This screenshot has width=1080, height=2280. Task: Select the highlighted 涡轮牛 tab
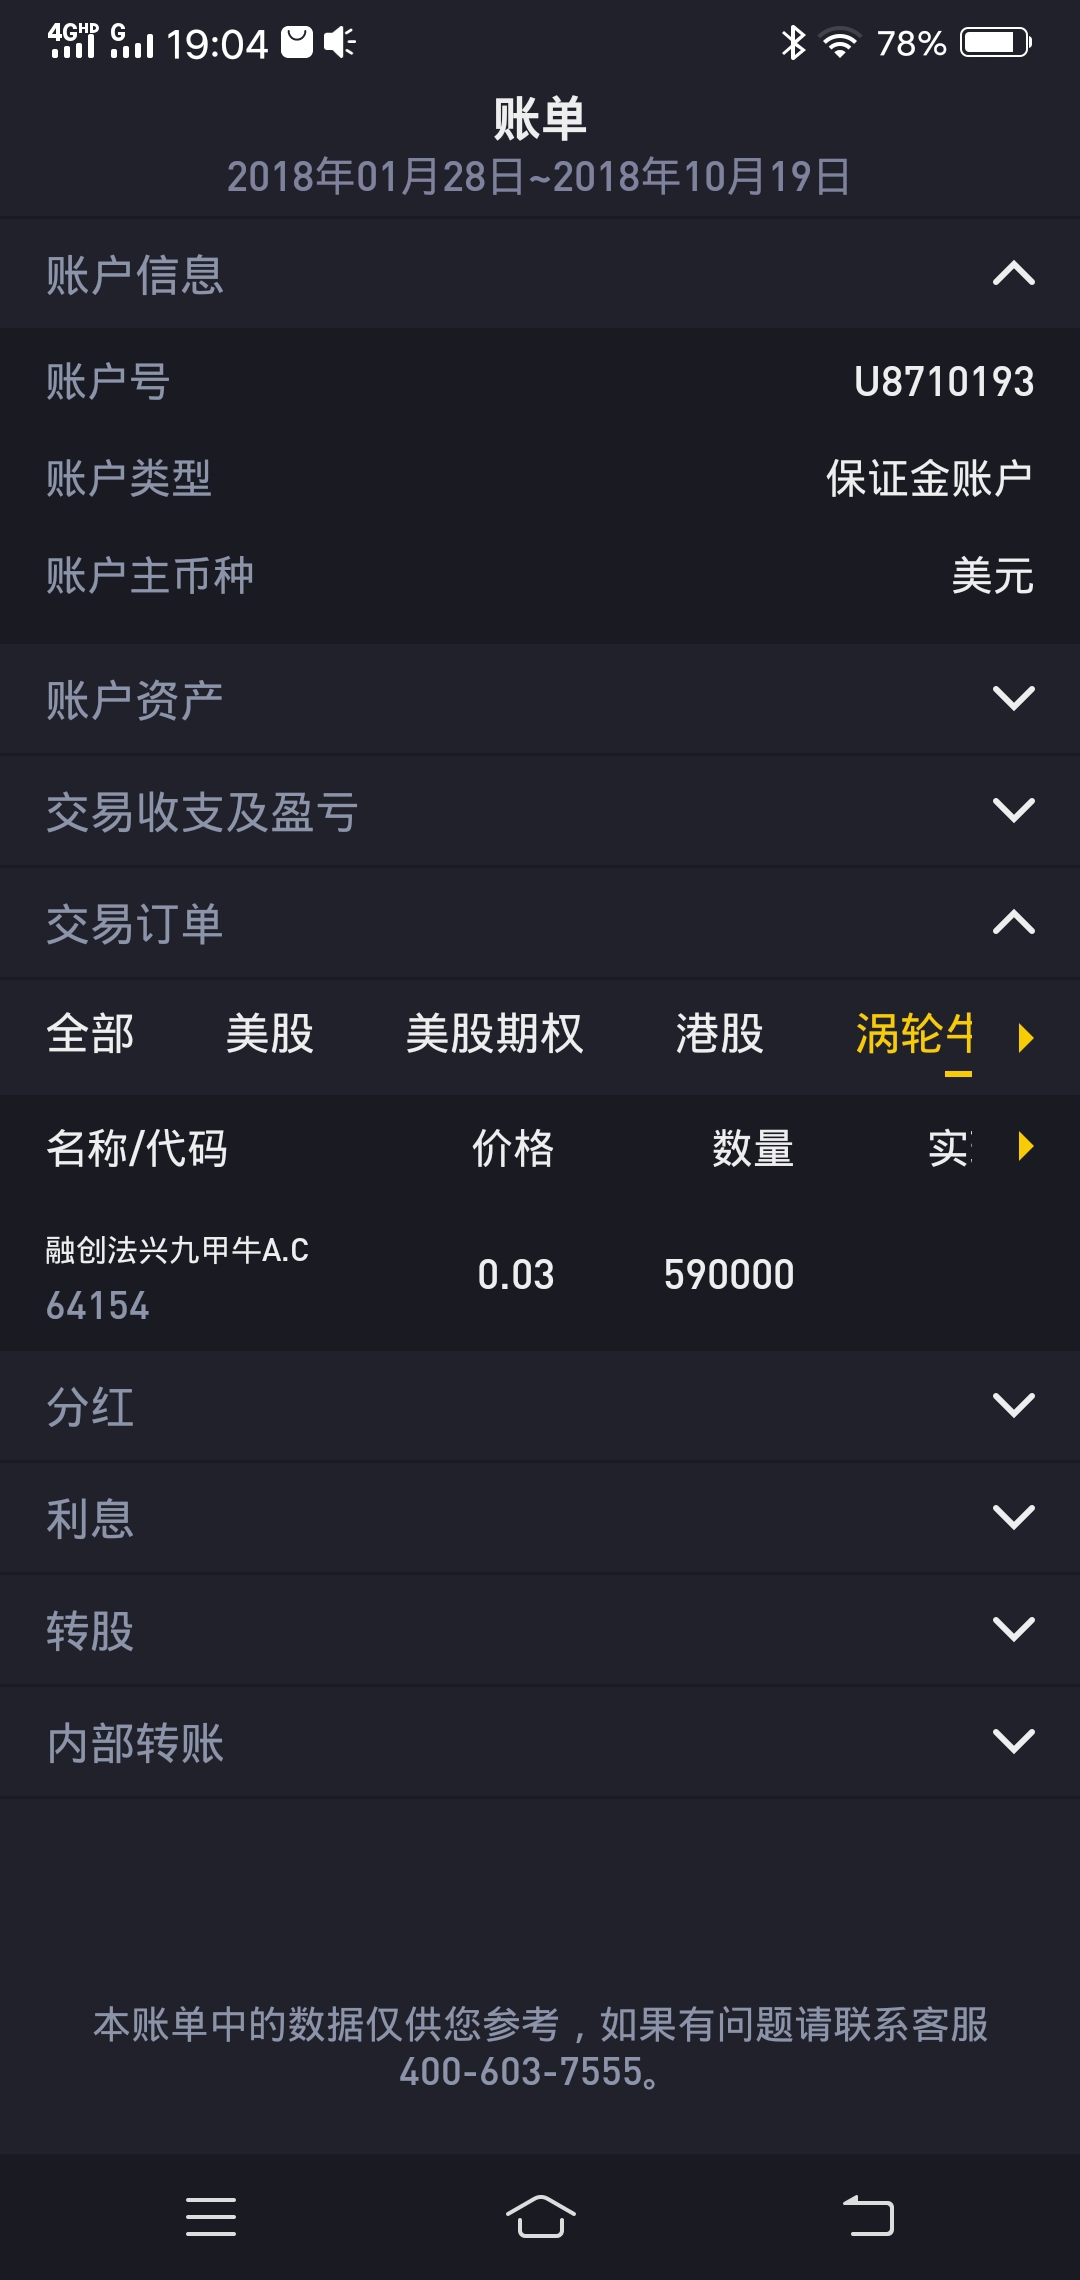[x=914, y=1034]
